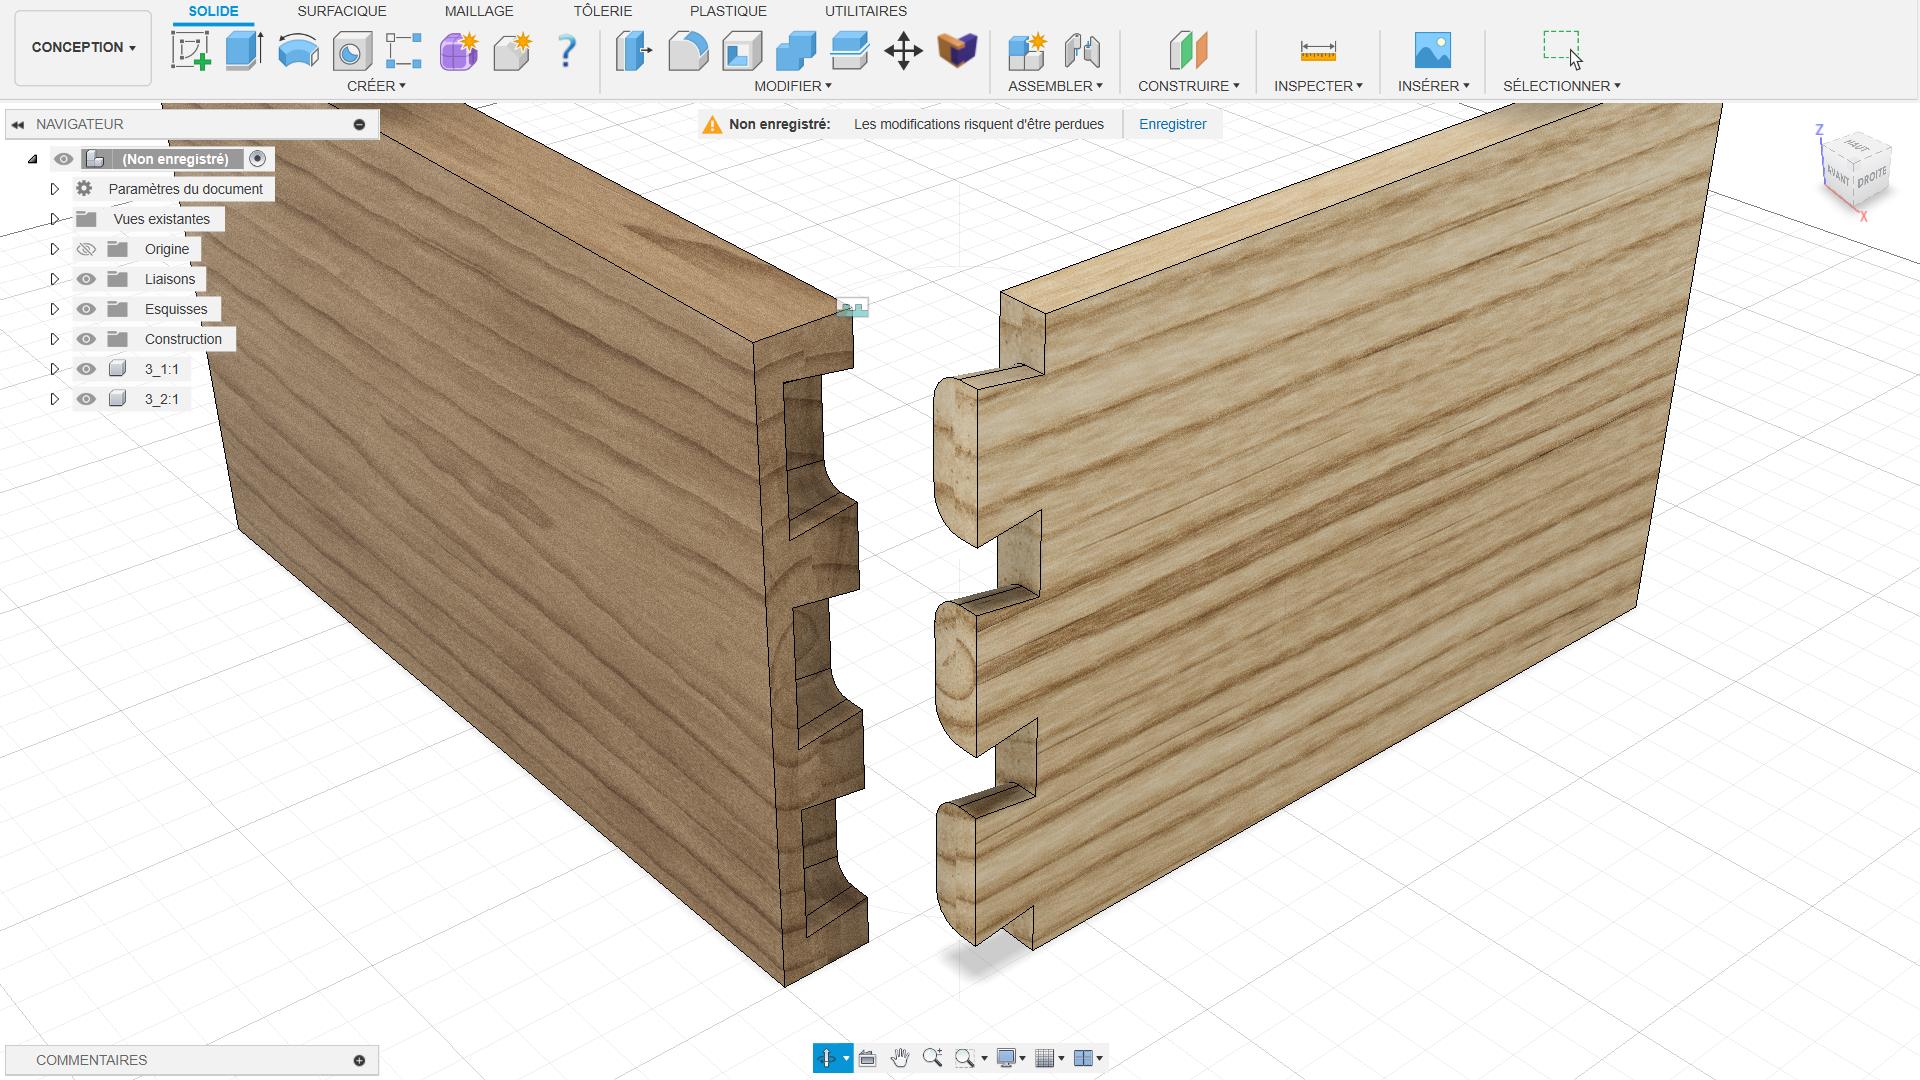Image resolution: width=1920 pixels, height=1080 pixels.
Task: Hide the body named 3_1:1
Action: (86, 369)
